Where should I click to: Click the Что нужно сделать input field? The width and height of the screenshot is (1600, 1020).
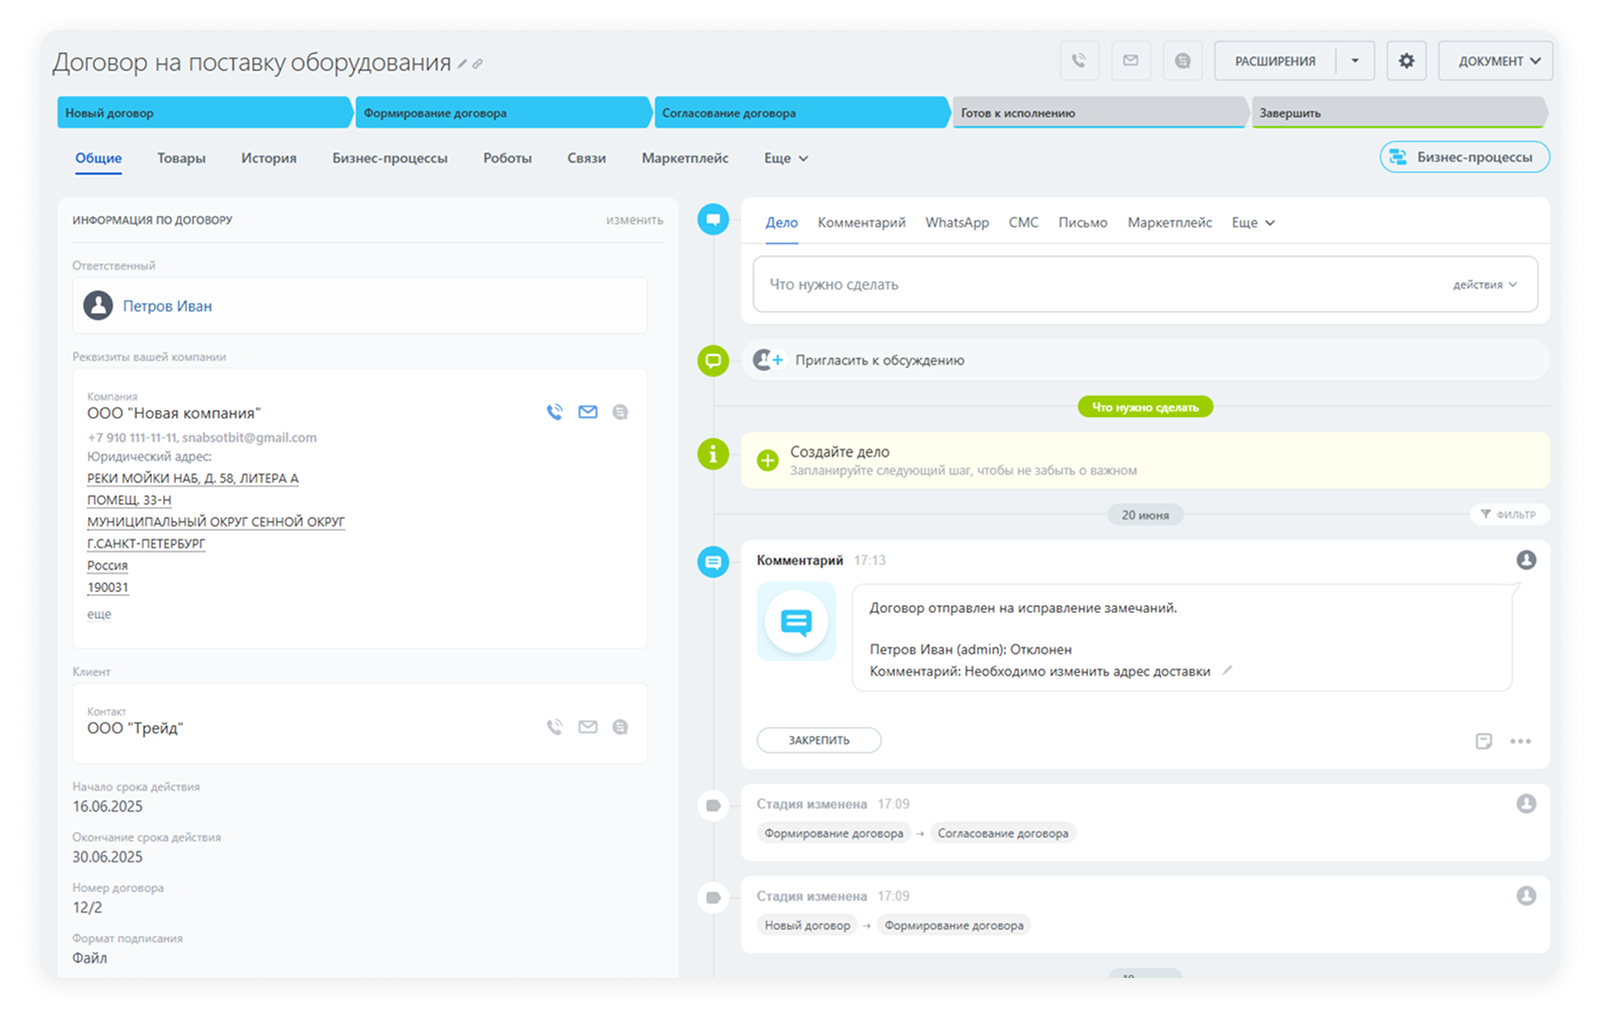tap(1100, 285)
